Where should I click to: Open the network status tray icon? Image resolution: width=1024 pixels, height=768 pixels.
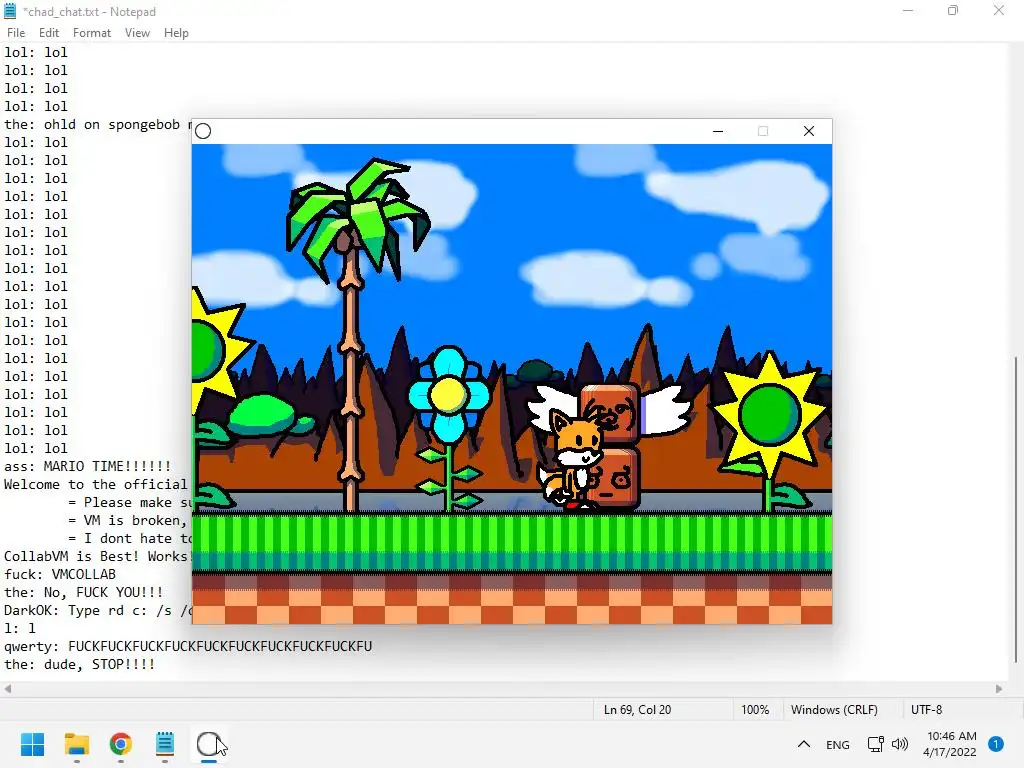pyautogui.click(x=875, y=744)
